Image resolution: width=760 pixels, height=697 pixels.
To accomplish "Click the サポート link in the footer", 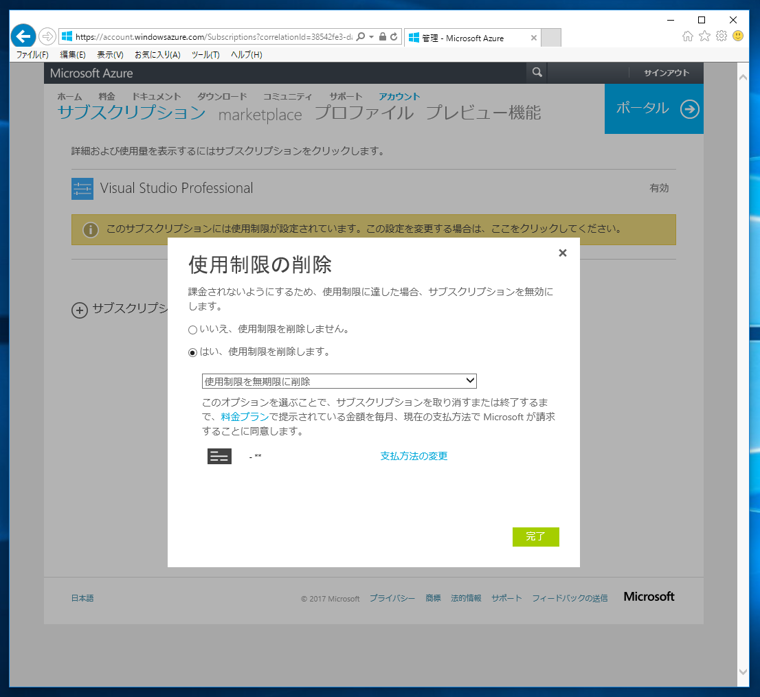I will pyautogui.click(x=507, y=598).
